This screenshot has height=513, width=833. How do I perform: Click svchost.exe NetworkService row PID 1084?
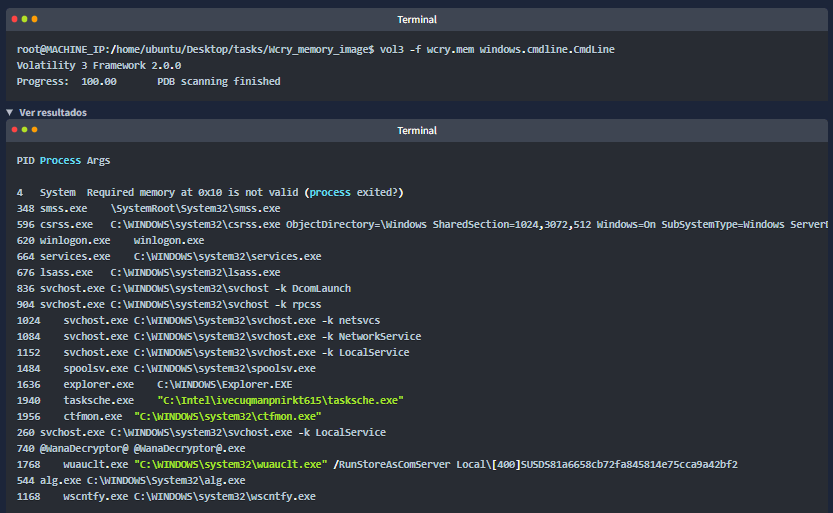(x=219, y=336)
